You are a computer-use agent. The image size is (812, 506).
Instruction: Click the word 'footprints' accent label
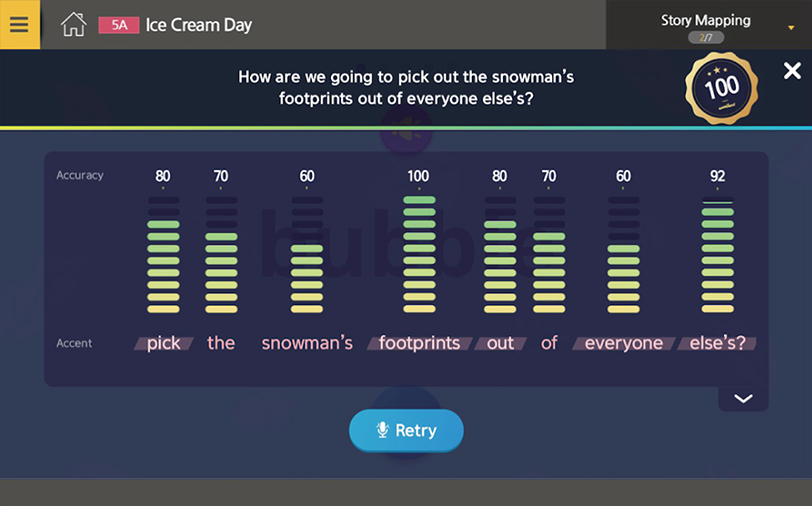419,343
